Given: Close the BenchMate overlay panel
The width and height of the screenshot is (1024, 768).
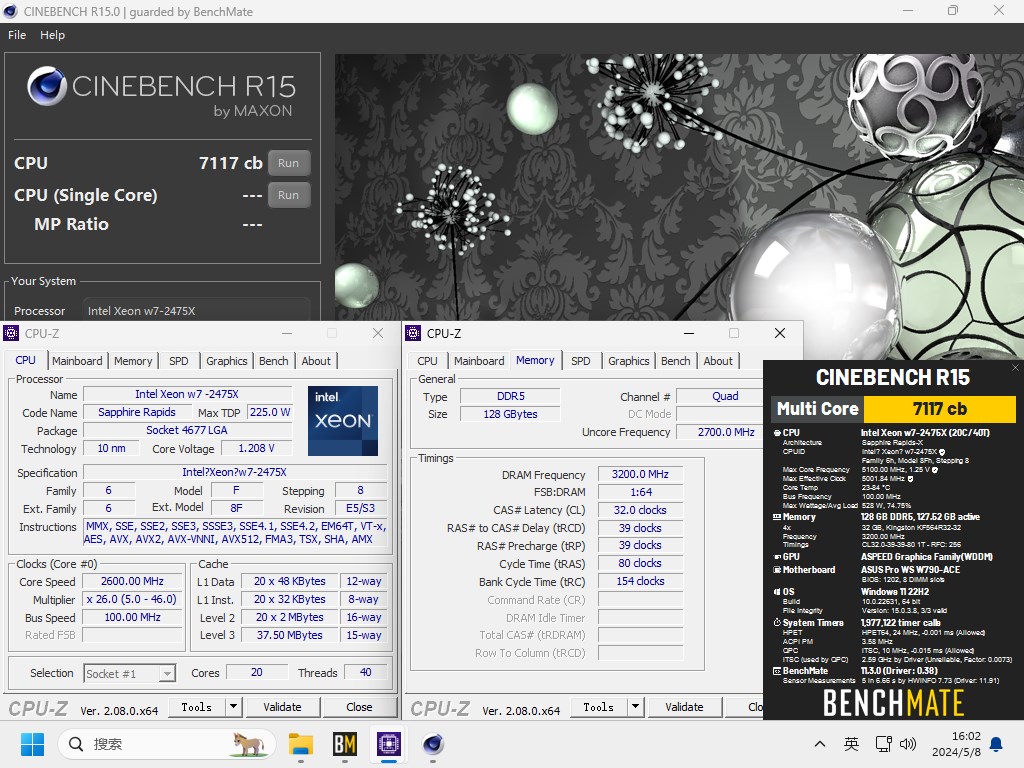Looking at the screenshot, I should tap(1016, 368).
